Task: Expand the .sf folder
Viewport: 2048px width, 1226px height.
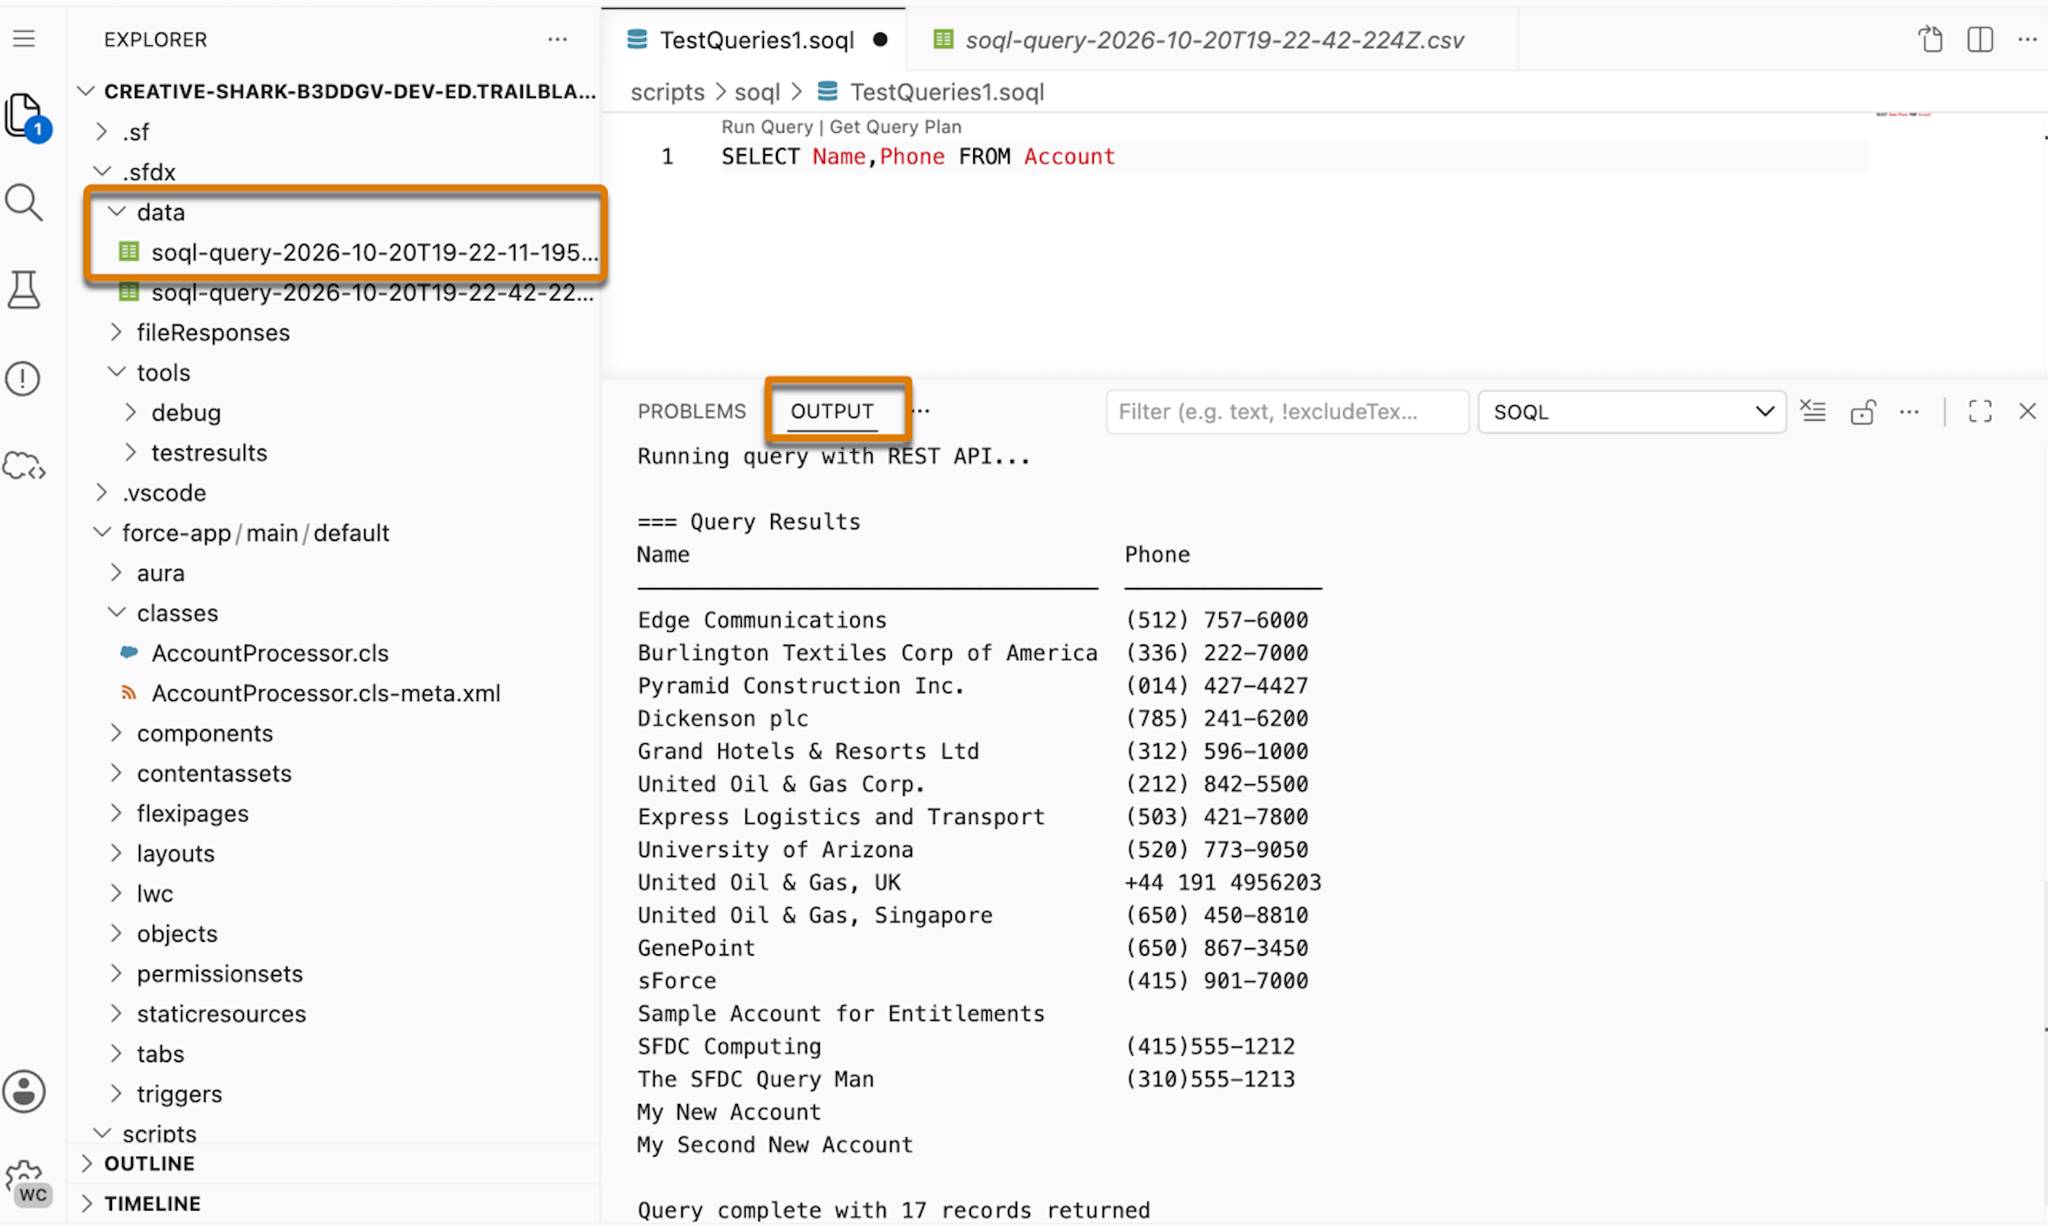Action: [335, 132]
